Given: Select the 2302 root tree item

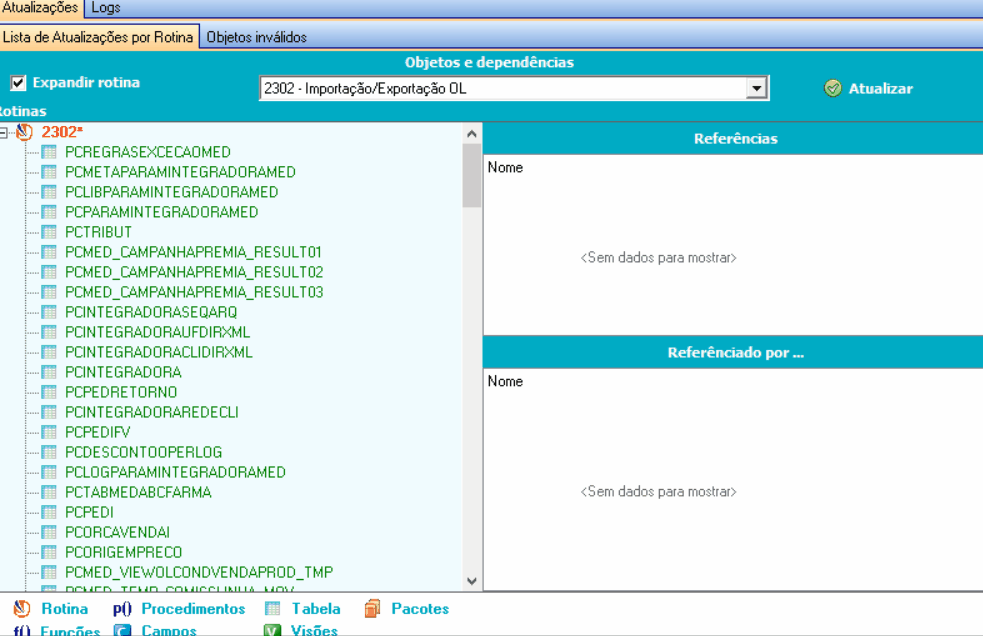Looking at the screenshot, I should [61, 132].
